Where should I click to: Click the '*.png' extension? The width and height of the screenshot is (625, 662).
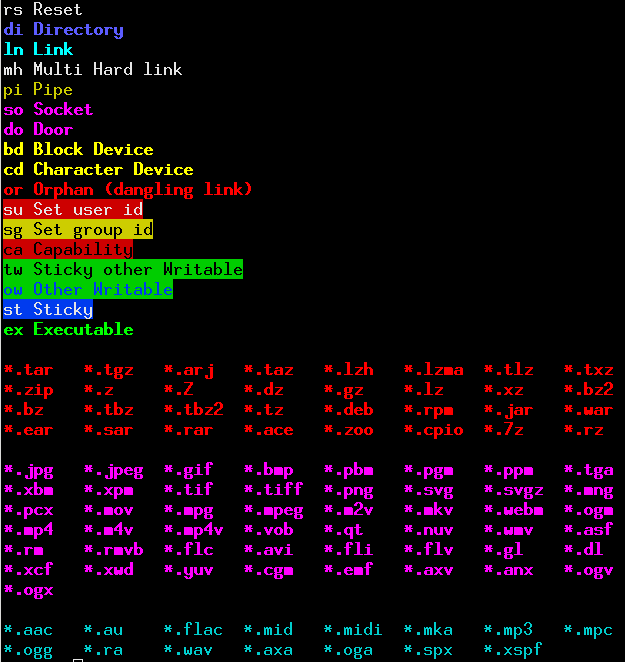tap(348, 491)
